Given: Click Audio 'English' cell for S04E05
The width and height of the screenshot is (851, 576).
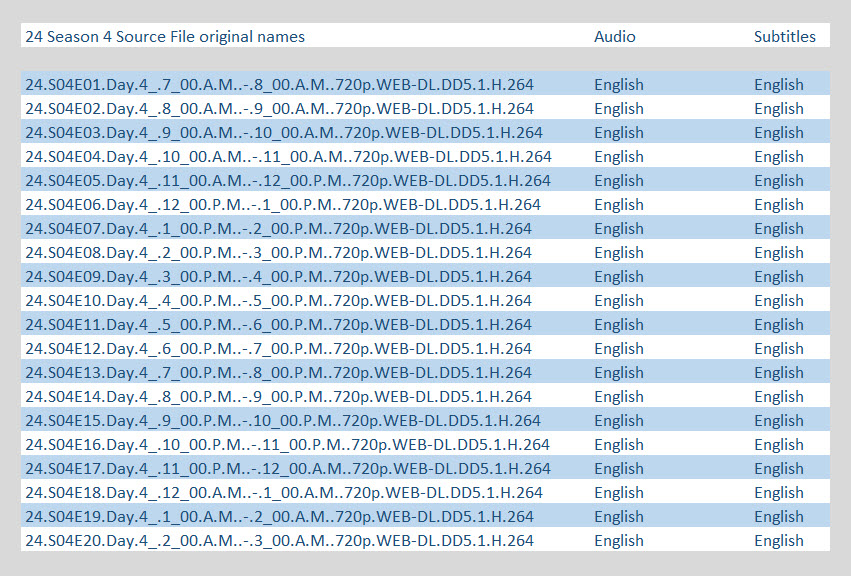Looking at the screenshot, I should pos(619,180).
